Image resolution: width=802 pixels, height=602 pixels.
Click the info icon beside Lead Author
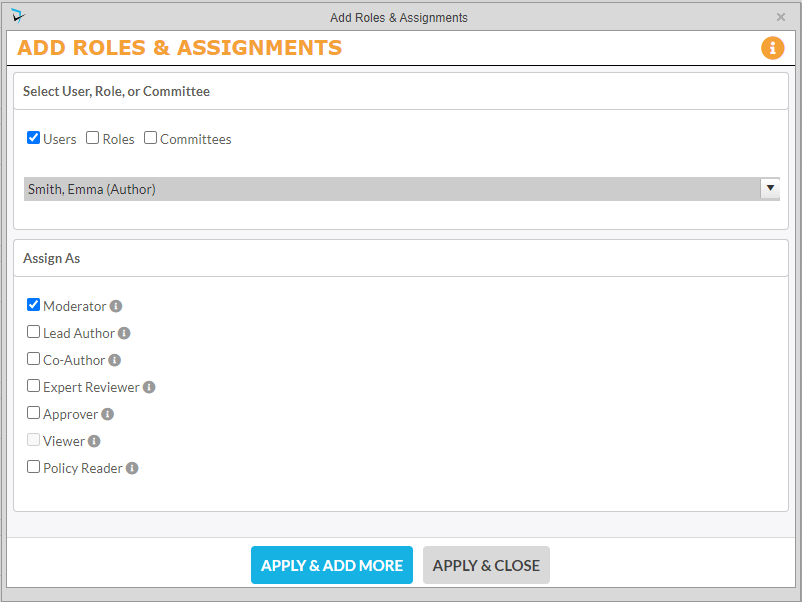click(x=124, y=333)
